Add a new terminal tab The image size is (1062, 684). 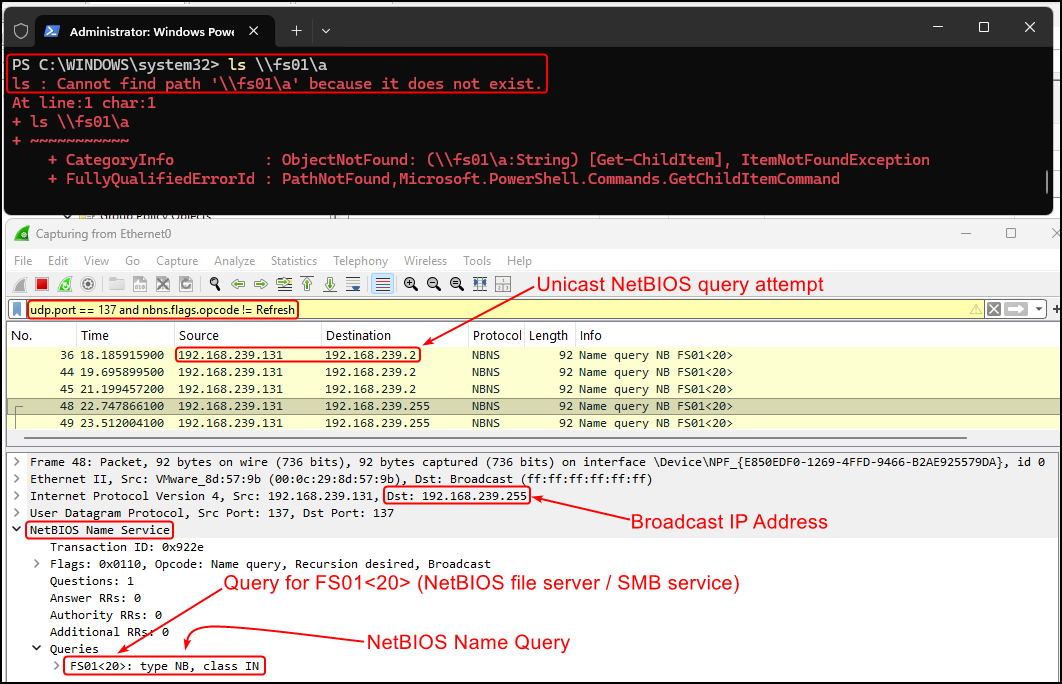point(296,31)
